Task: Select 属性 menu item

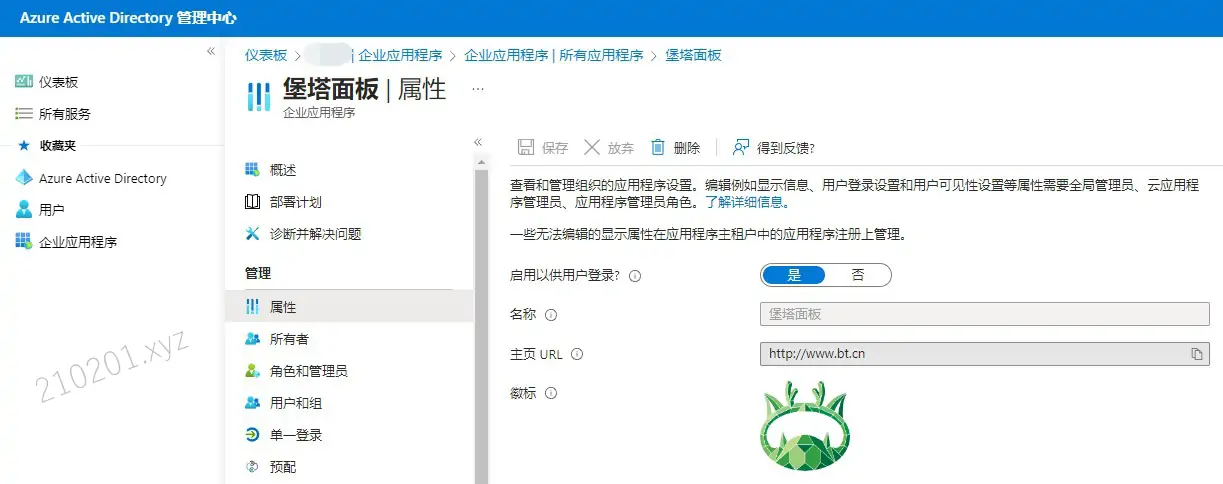Action: point(349,307)
